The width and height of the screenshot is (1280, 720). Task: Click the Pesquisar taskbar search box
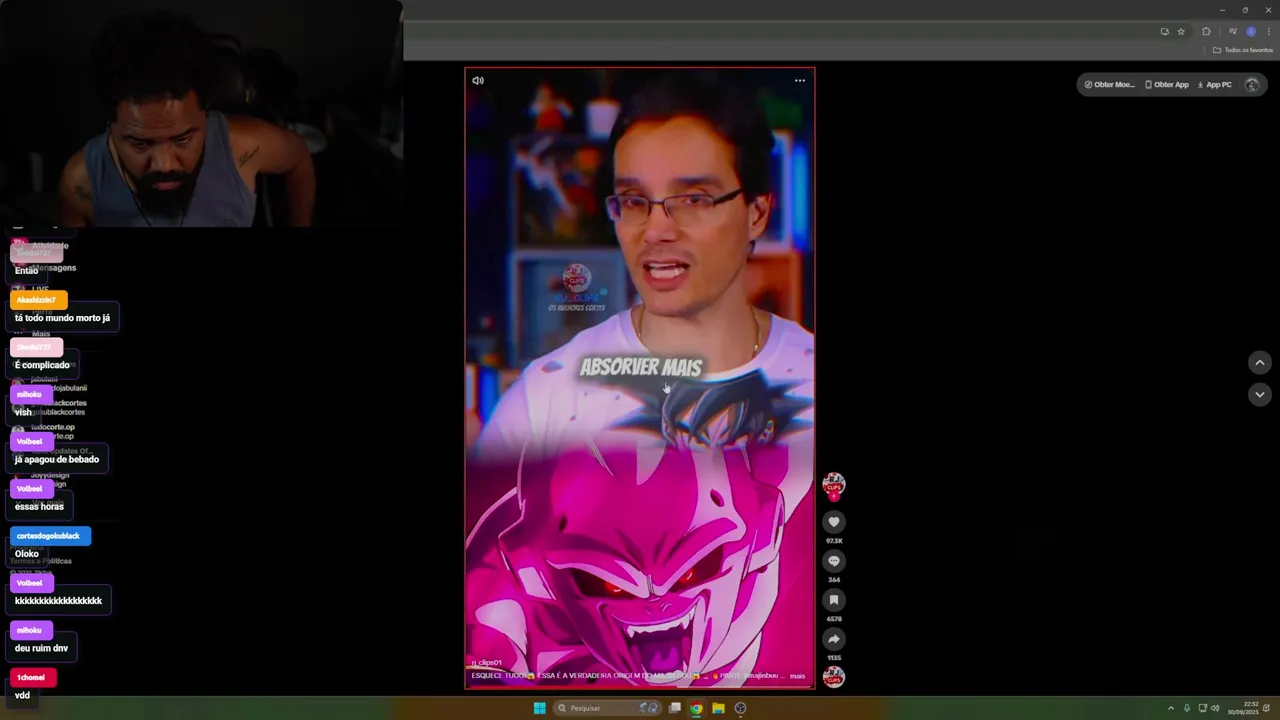607,708
